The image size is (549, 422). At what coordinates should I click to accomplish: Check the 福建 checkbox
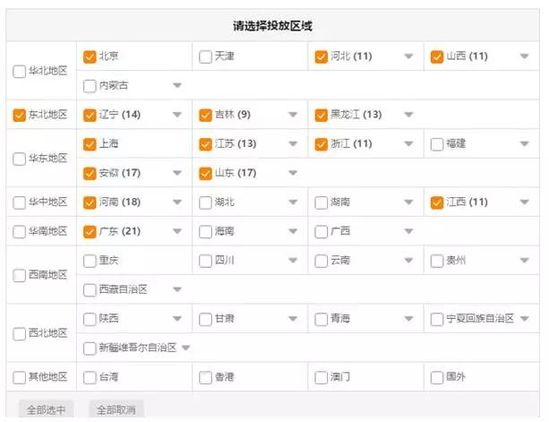[x=437, y=144]
